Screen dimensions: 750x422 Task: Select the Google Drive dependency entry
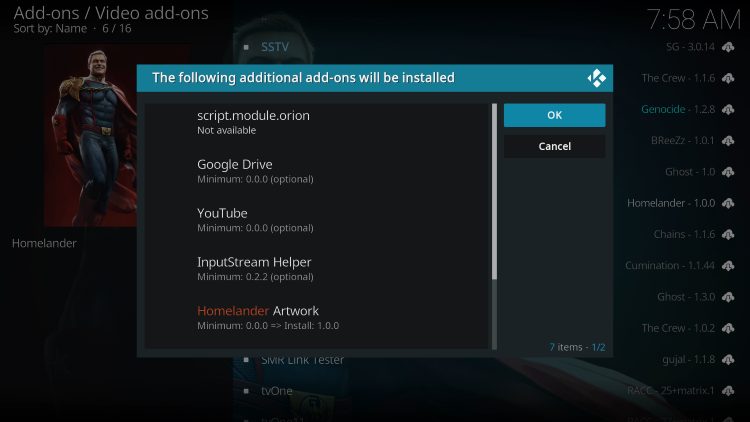click(x=318, y=171)
